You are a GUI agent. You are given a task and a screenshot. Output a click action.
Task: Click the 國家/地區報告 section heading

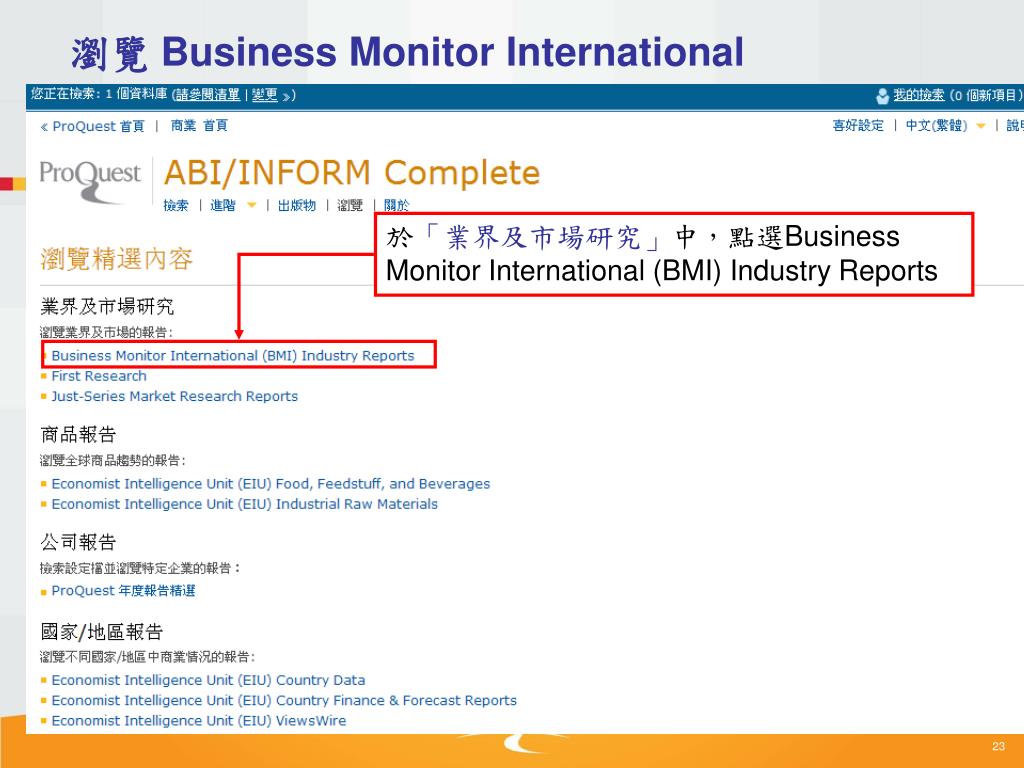pyautogui.click(x=102, y=632)
